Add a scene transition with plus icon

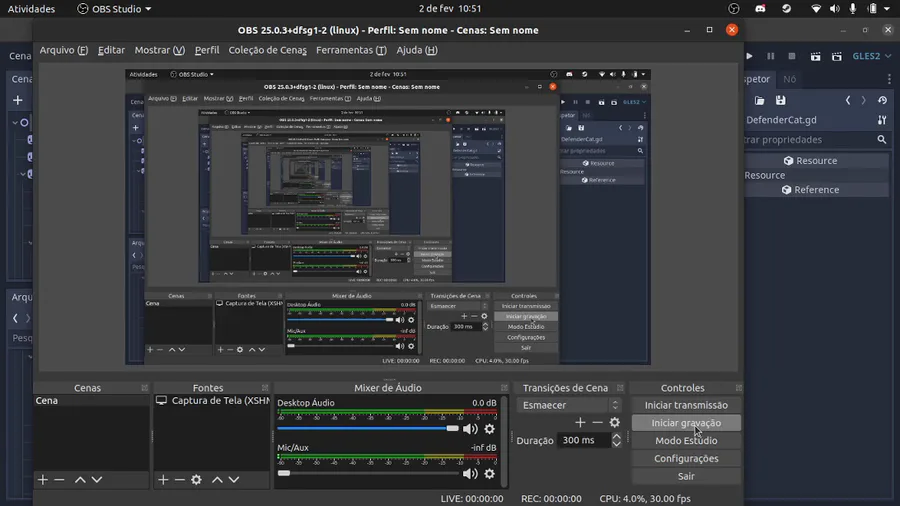coord(580,422)
